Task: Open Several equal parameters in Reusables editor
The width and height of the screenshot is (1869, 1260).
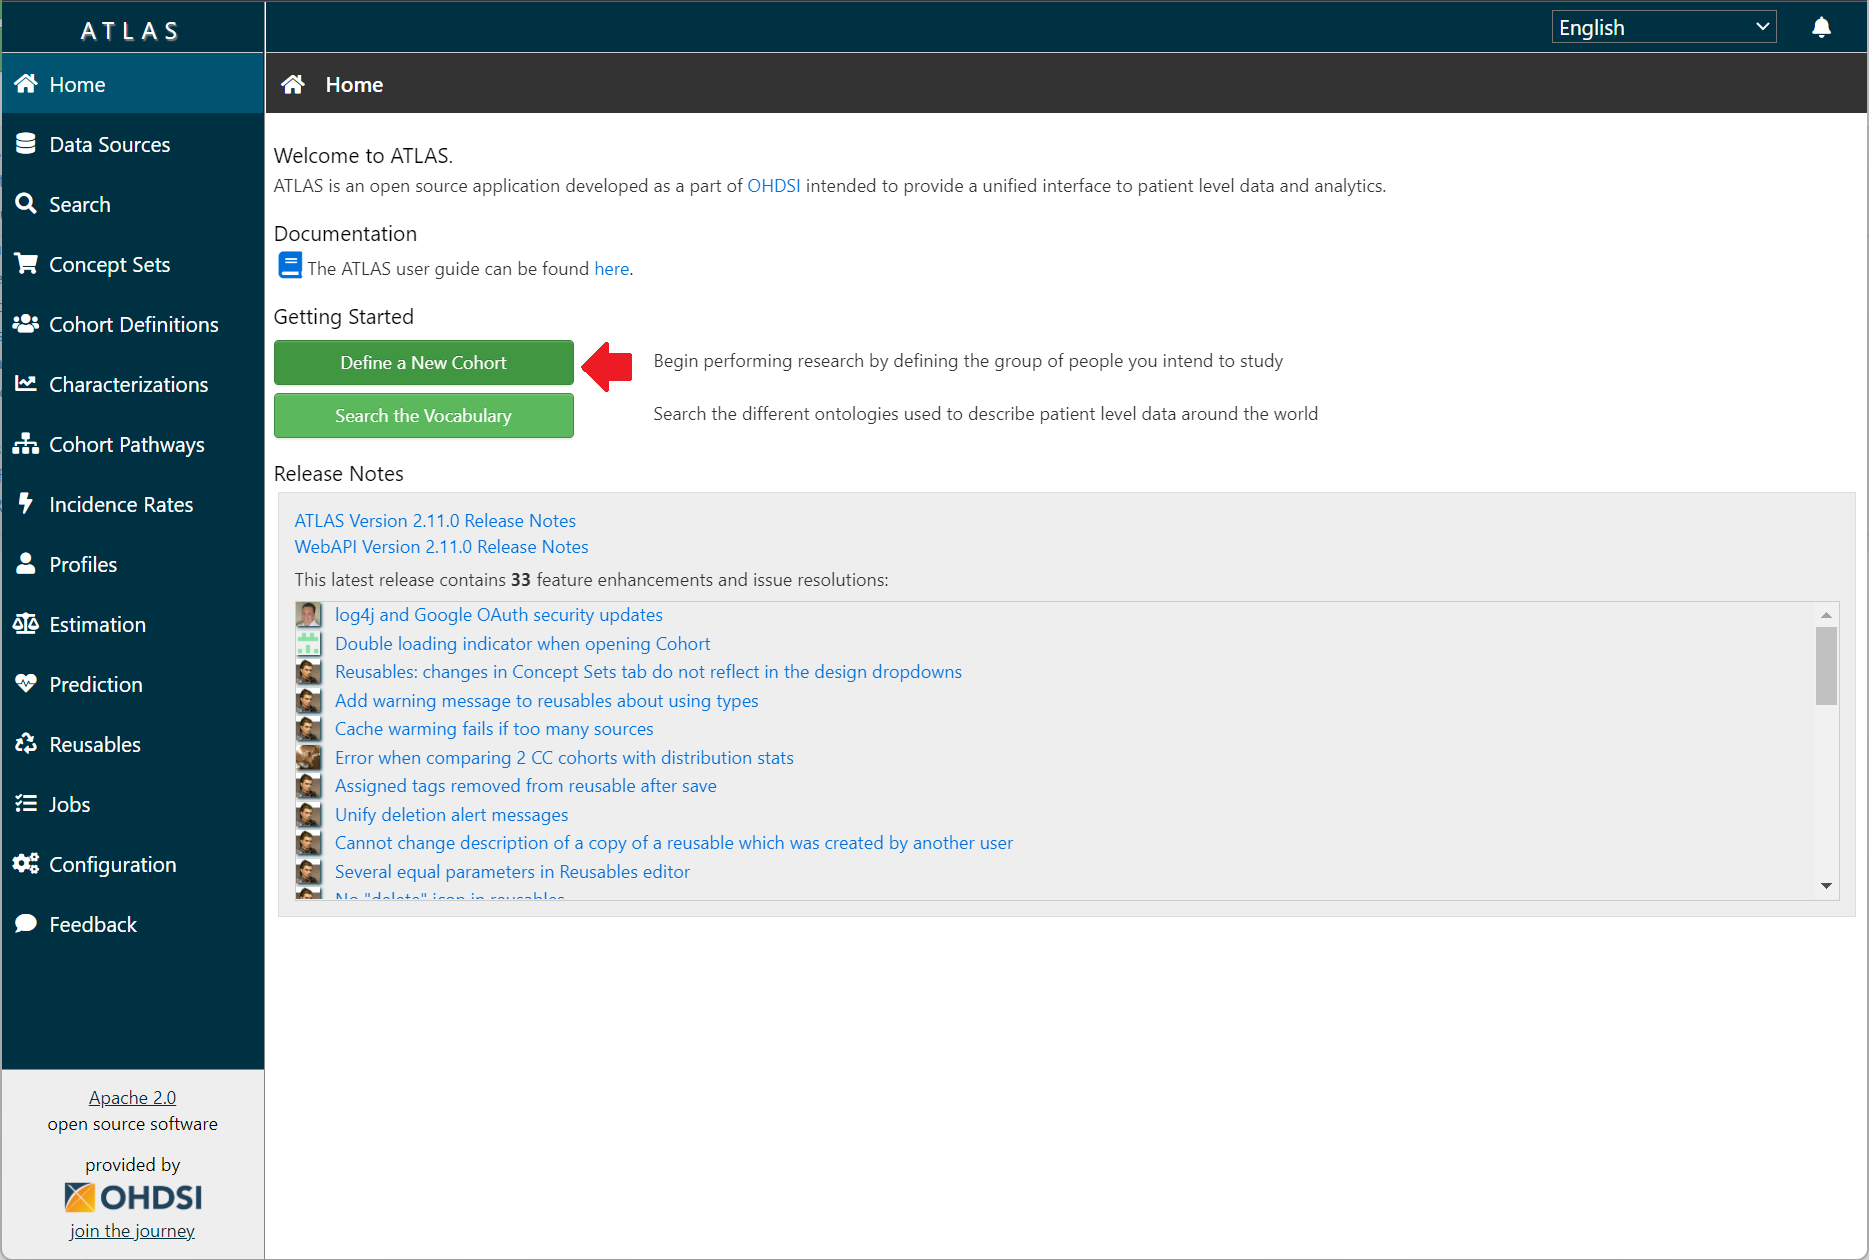Action: [512, 872]
